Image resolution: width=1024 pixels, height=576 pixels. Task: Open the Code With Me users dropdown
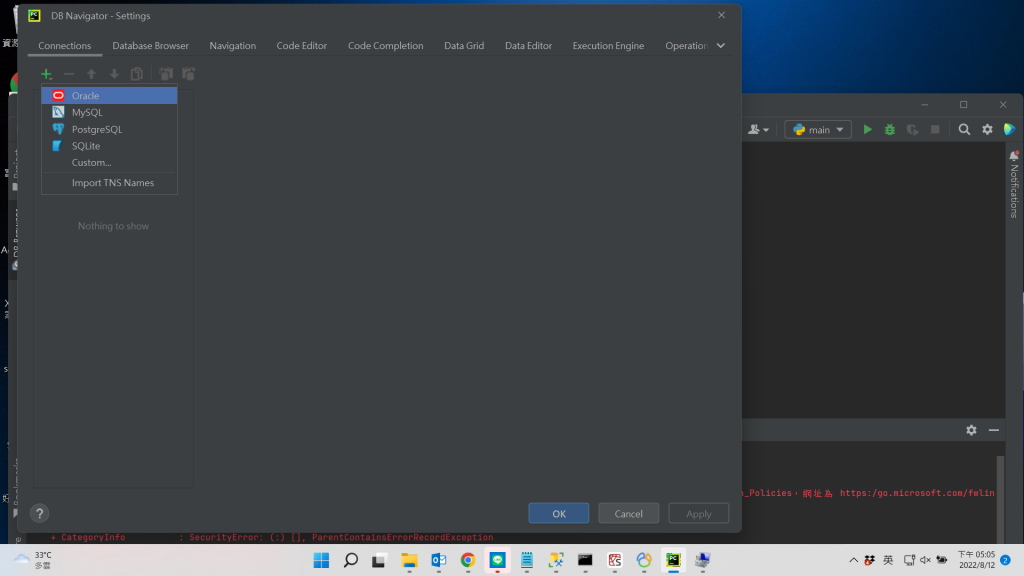(758, 129)
